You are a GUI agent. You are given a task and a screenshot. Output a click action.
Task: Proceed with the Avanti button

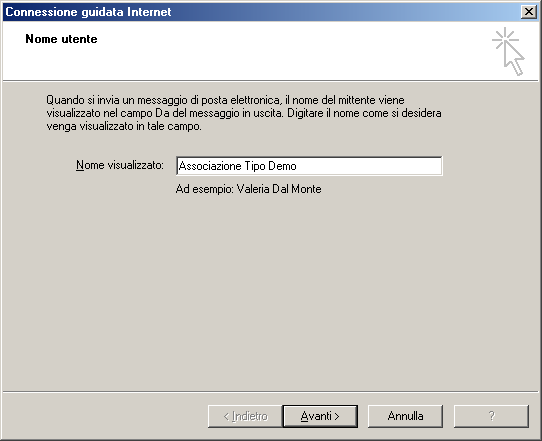(x=320, y=416)
